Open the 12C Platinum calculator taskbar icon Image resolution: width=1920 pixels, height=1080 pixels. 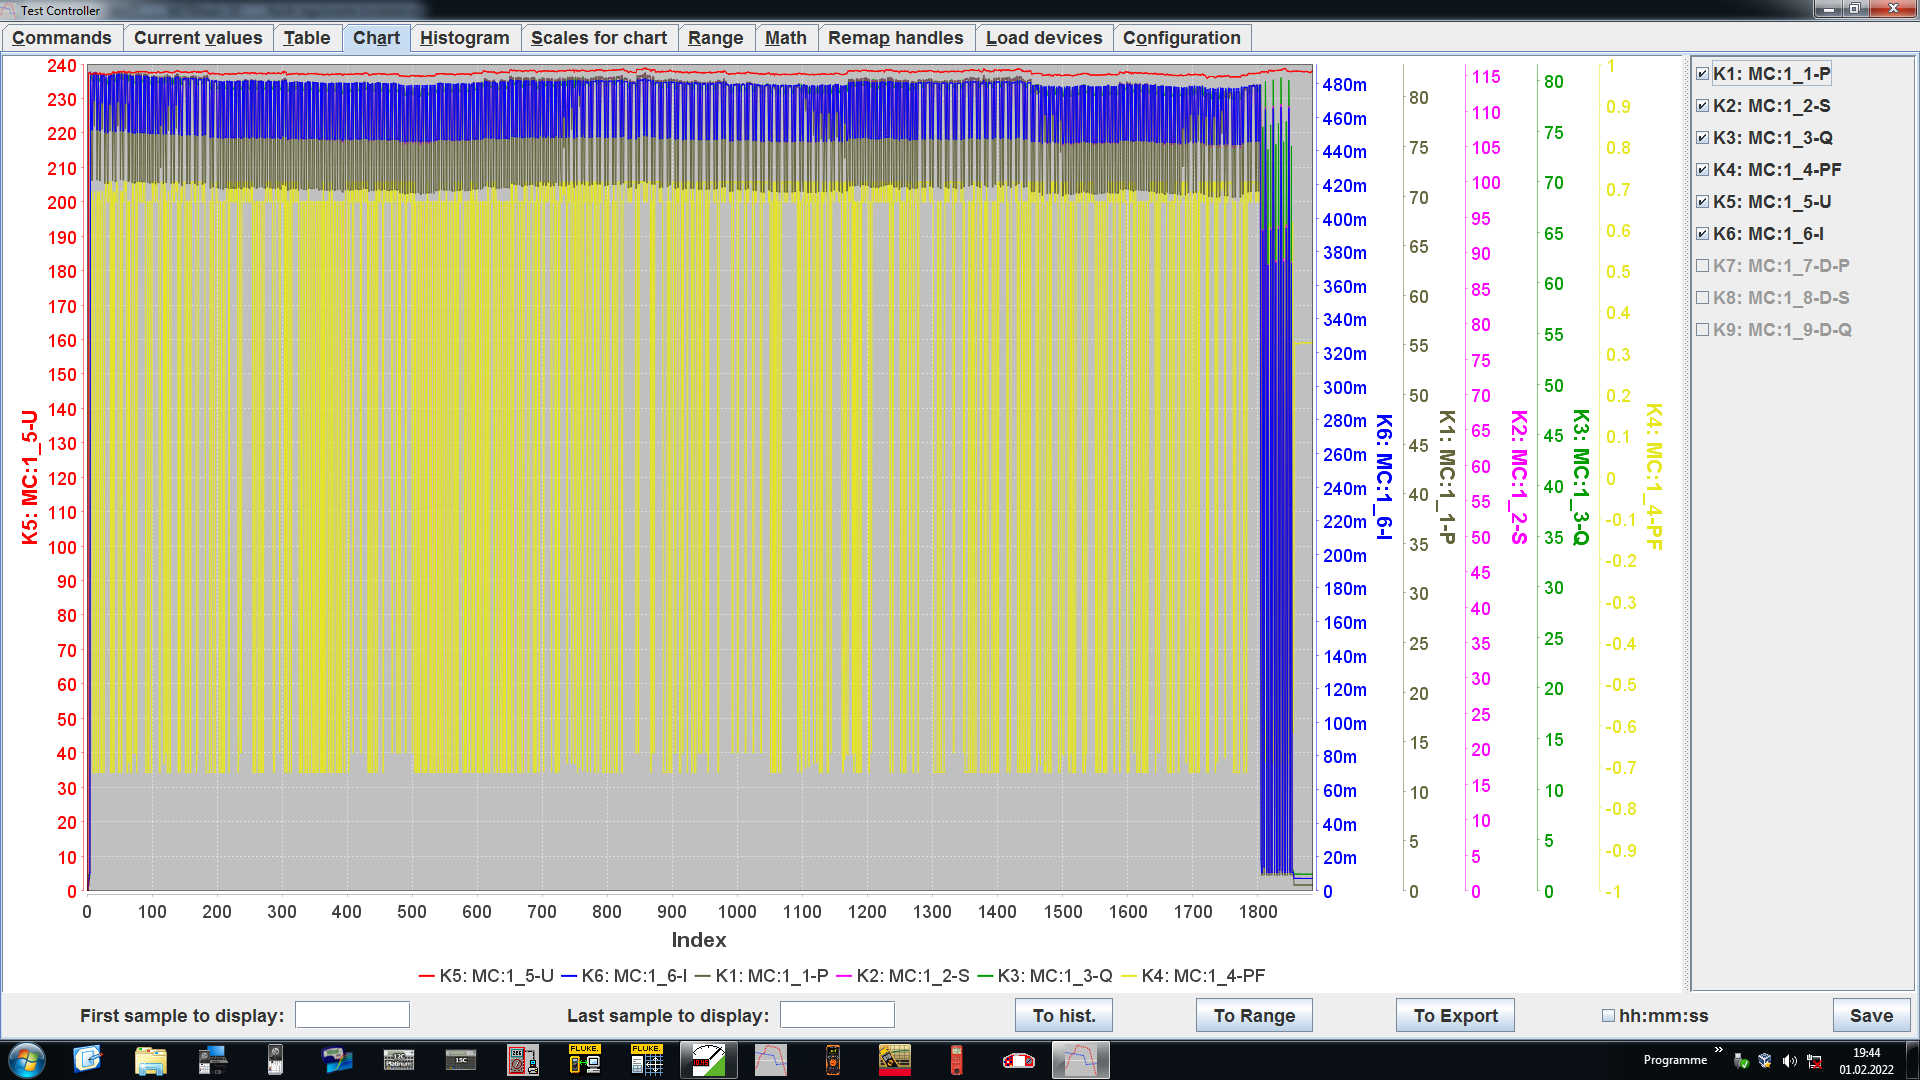[x=399, y=1059]
